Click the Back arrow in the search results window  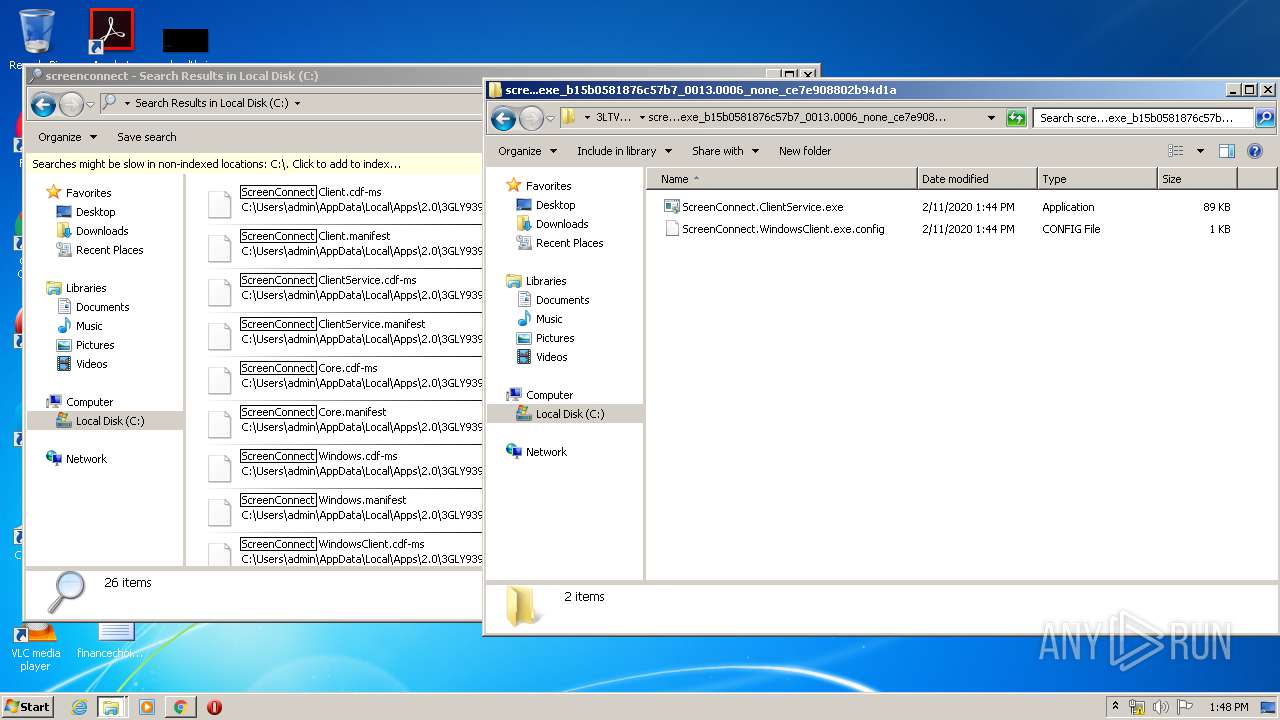[43, 103]
